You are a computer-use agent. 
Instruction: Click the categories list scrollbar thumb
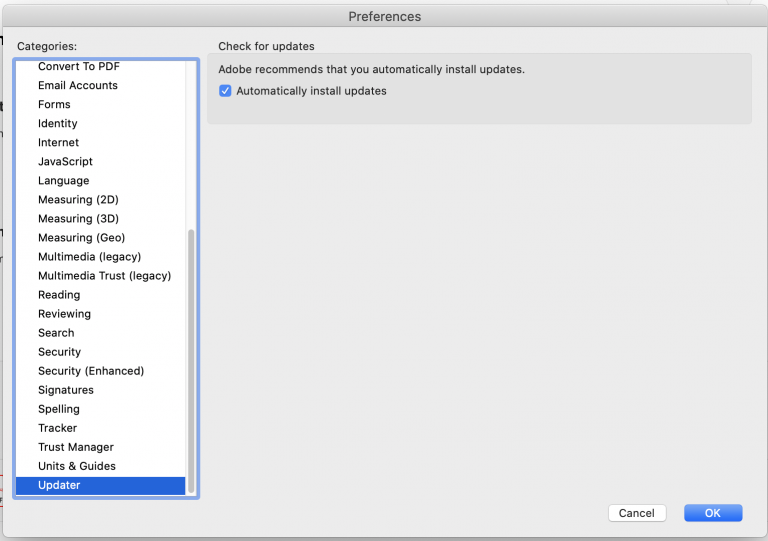(191, 361)
